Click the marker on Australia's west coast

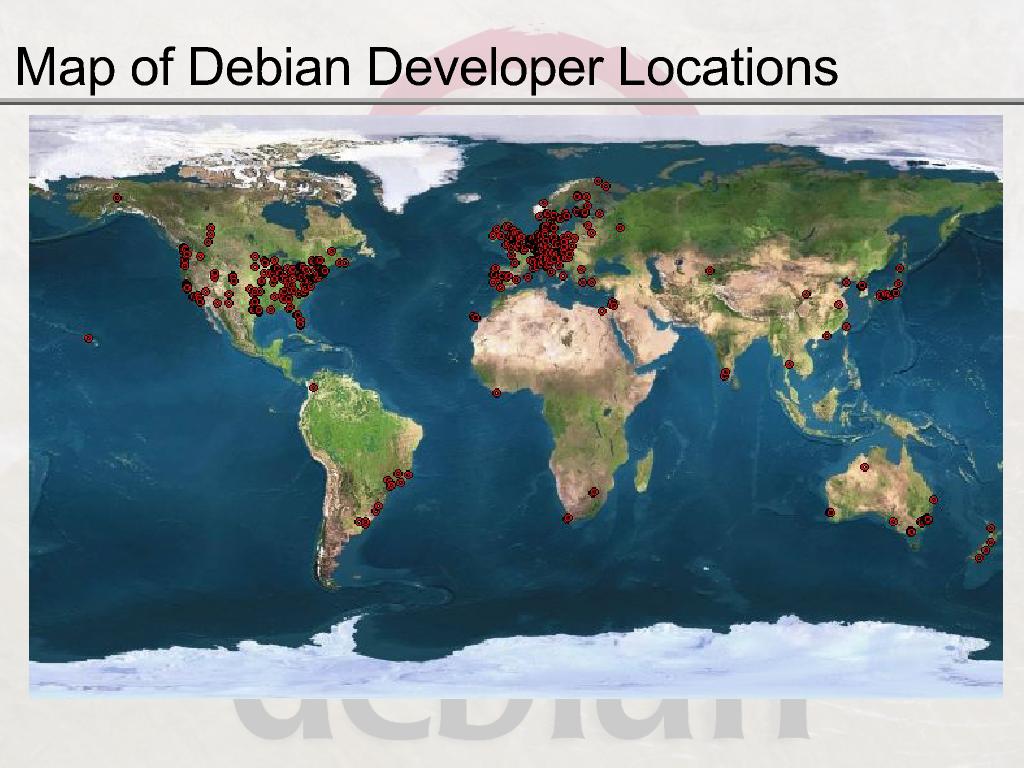830,513
